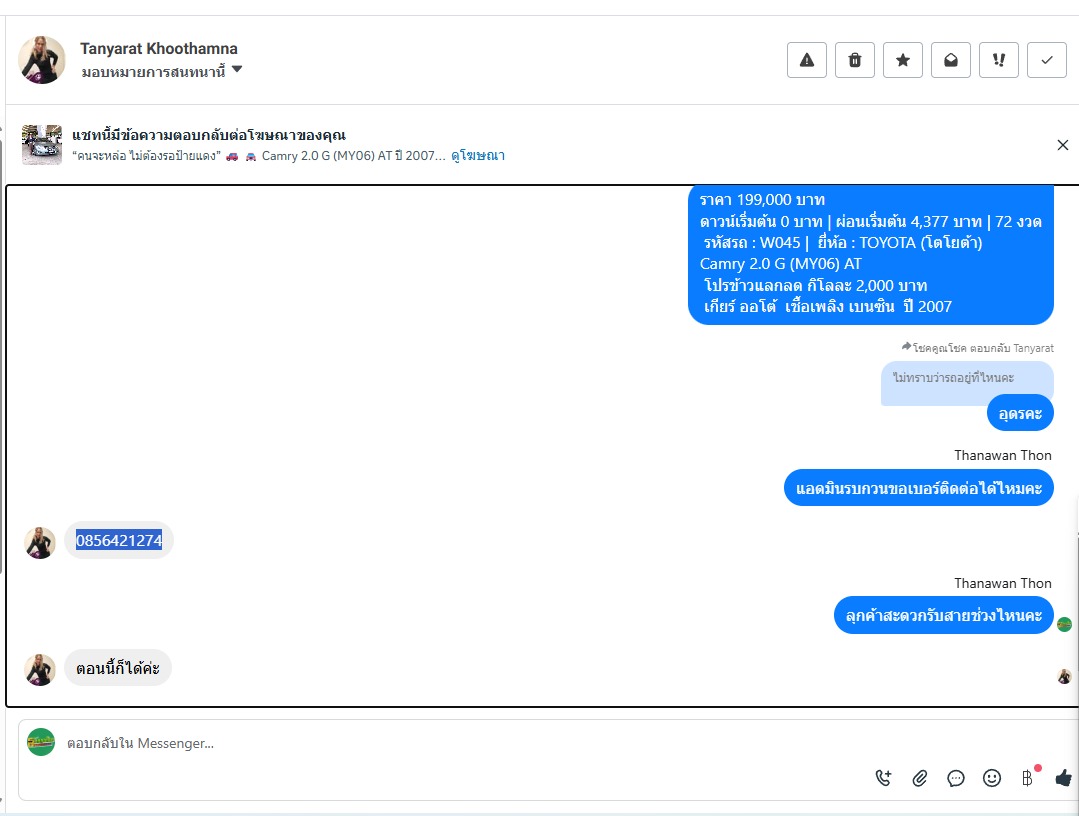Open the Baht payment request icon

[1027, 778]
